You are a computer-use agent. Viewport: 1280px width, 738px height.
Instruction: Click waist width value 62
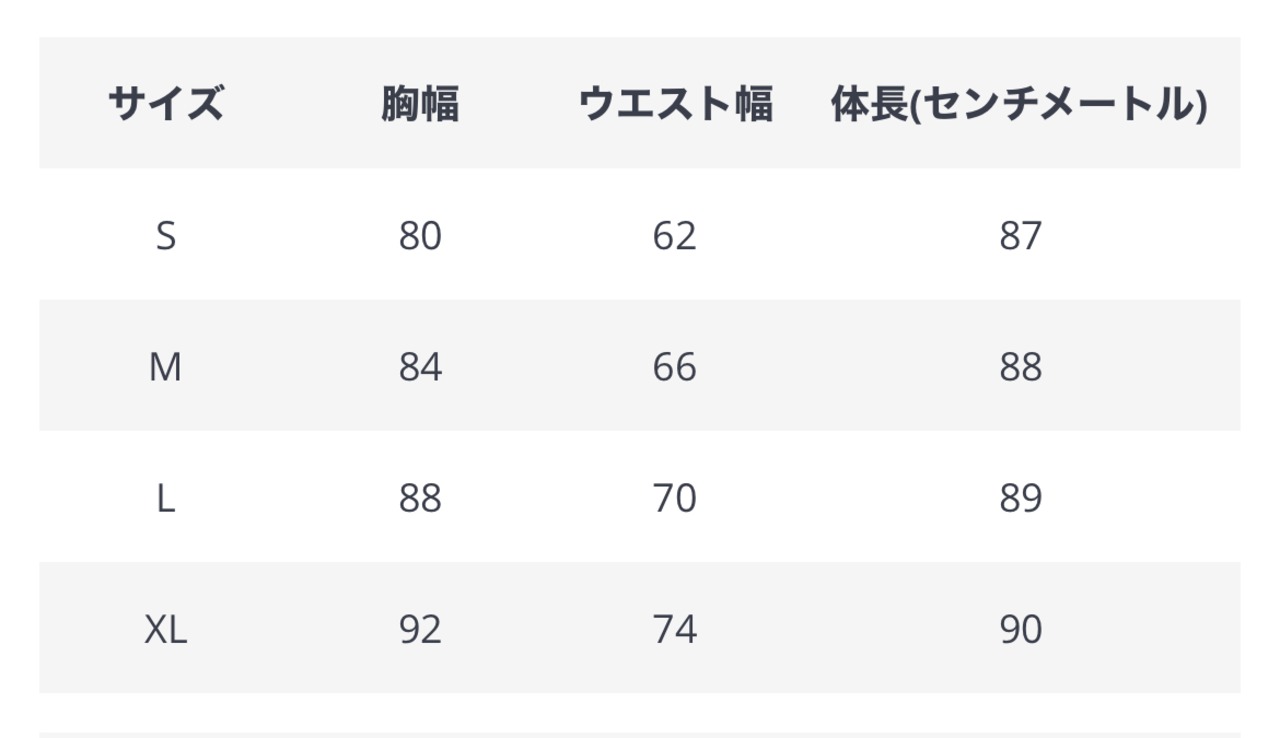[675, 237]
